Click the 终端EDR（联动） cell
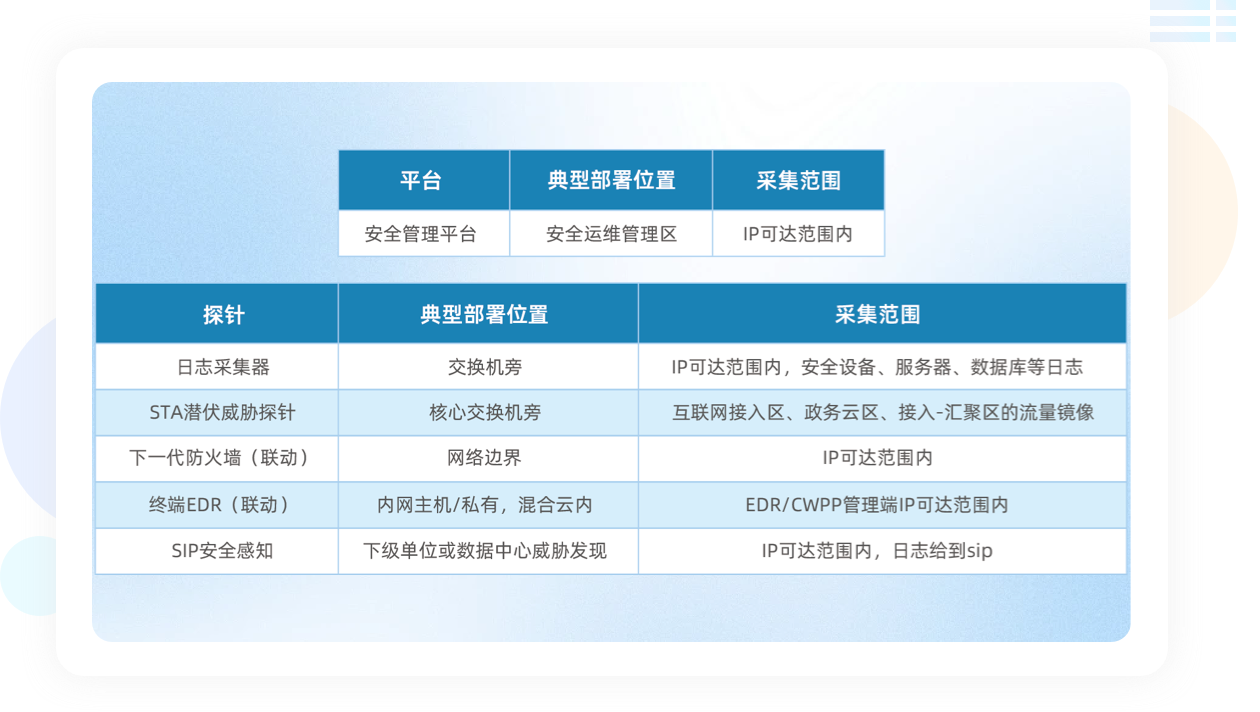 click(x=216, y=505)
